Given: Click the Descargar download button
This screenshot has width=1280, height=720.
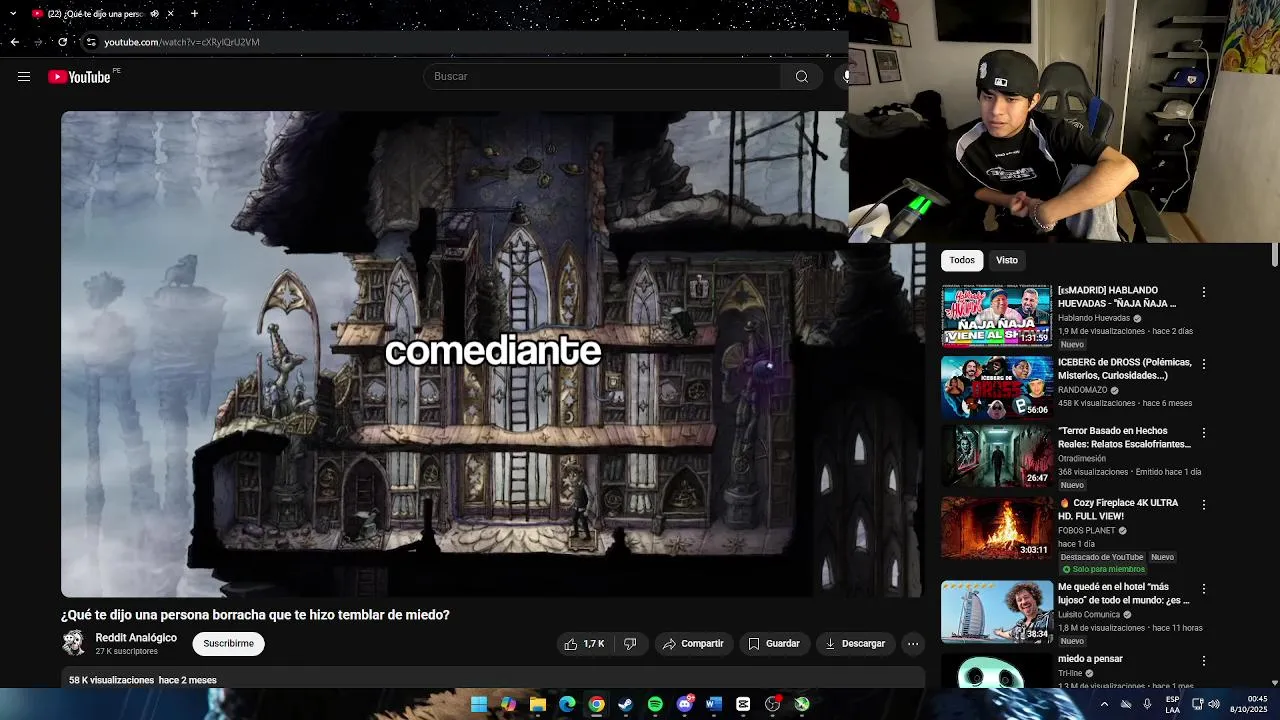Looking at the screenshot, I should tap(855, 644).
